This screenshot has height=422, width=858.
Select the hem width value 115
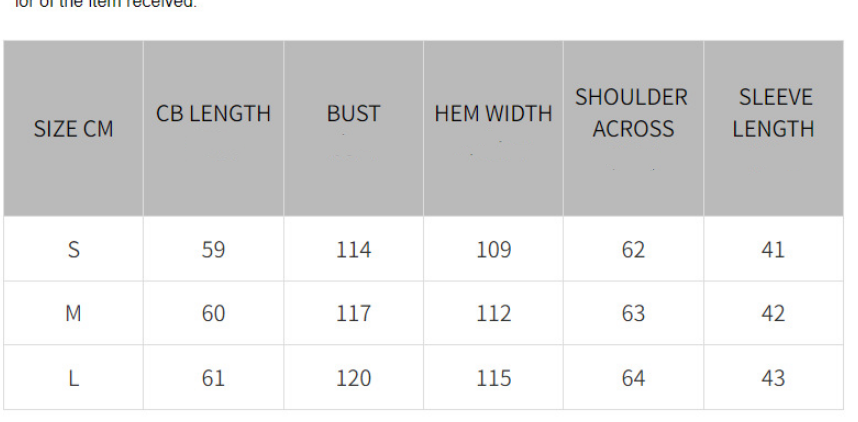[x=494, y=378]
